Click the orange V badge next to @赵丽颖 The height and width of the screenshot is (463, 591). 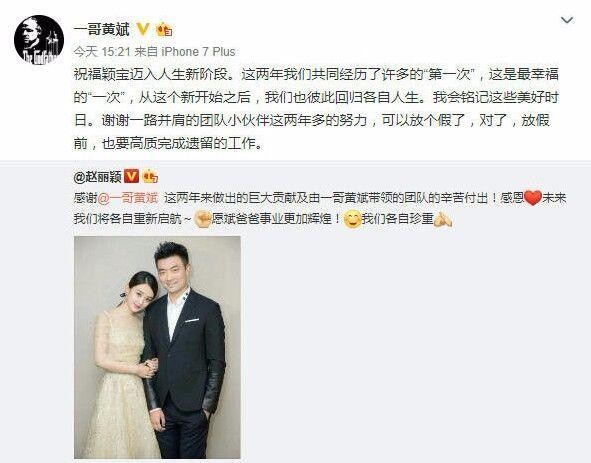point(131,176)
